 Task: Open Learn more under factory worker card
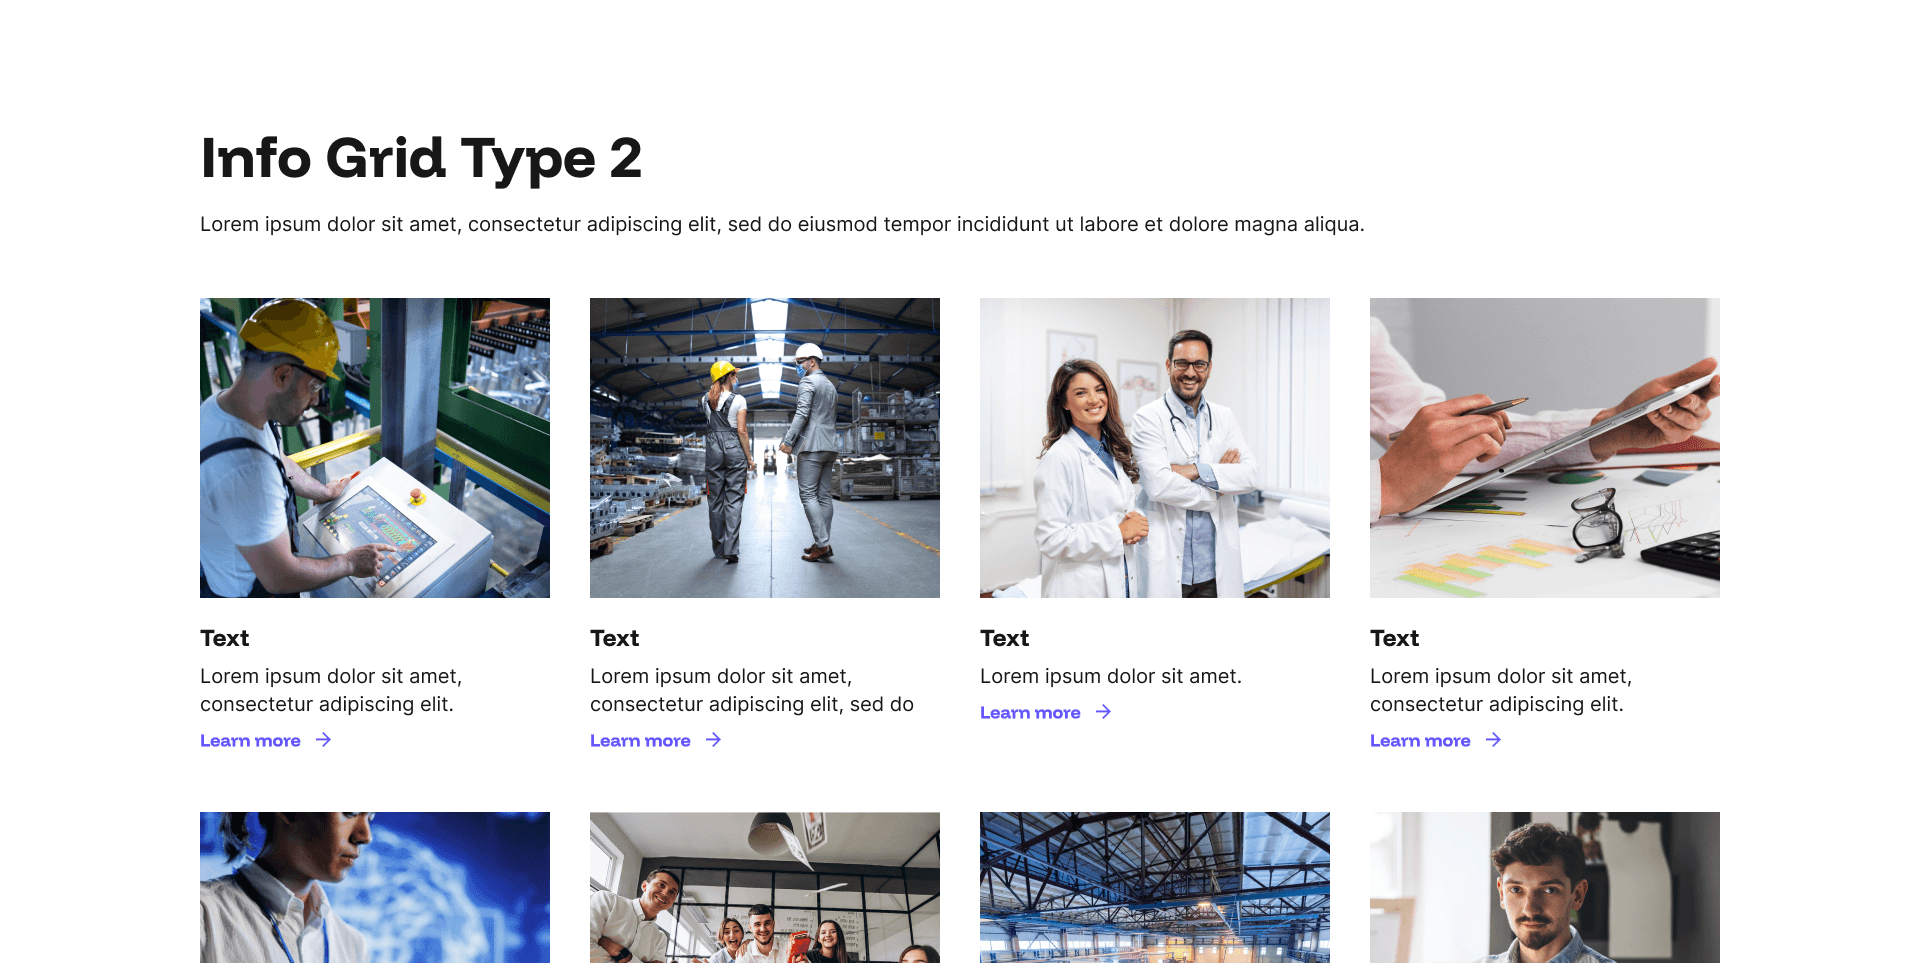coord(250,741)
